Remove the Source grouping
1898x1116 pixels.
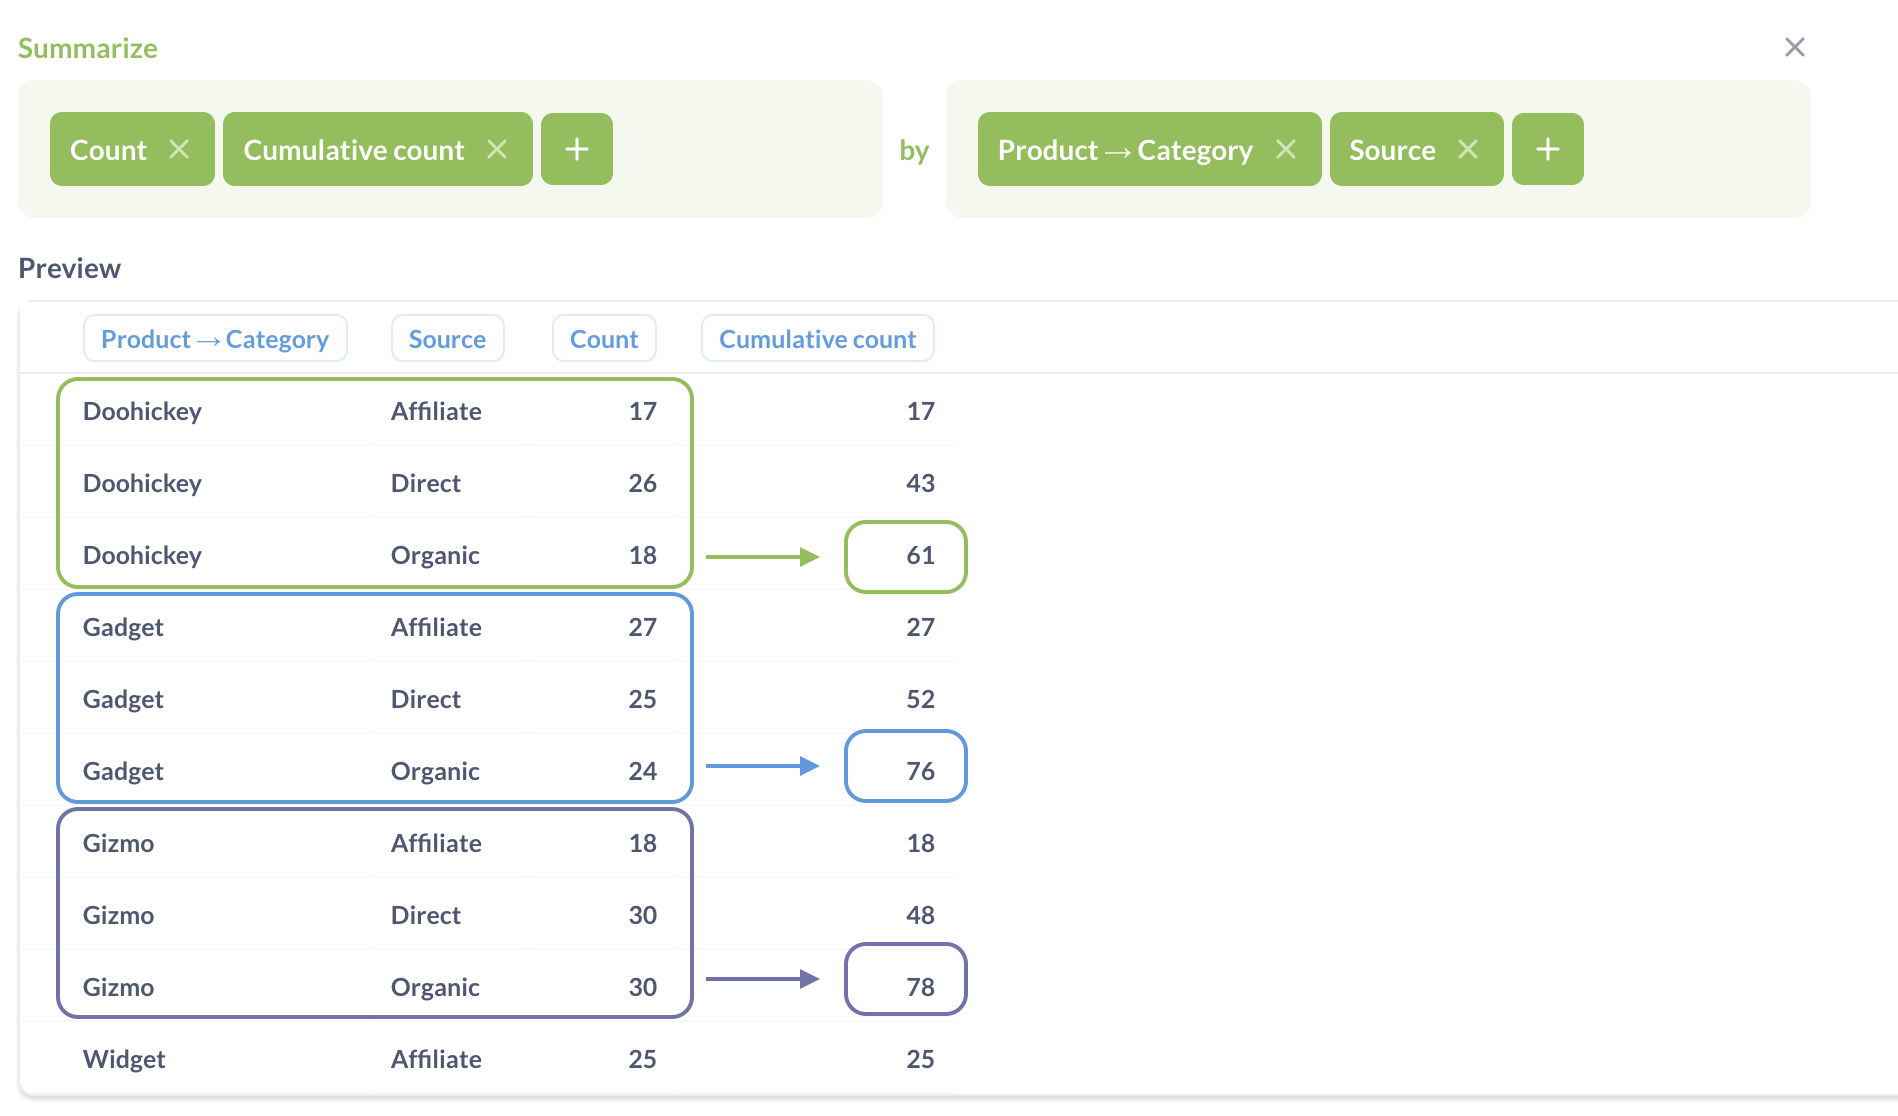click(x=1468, y=149)
